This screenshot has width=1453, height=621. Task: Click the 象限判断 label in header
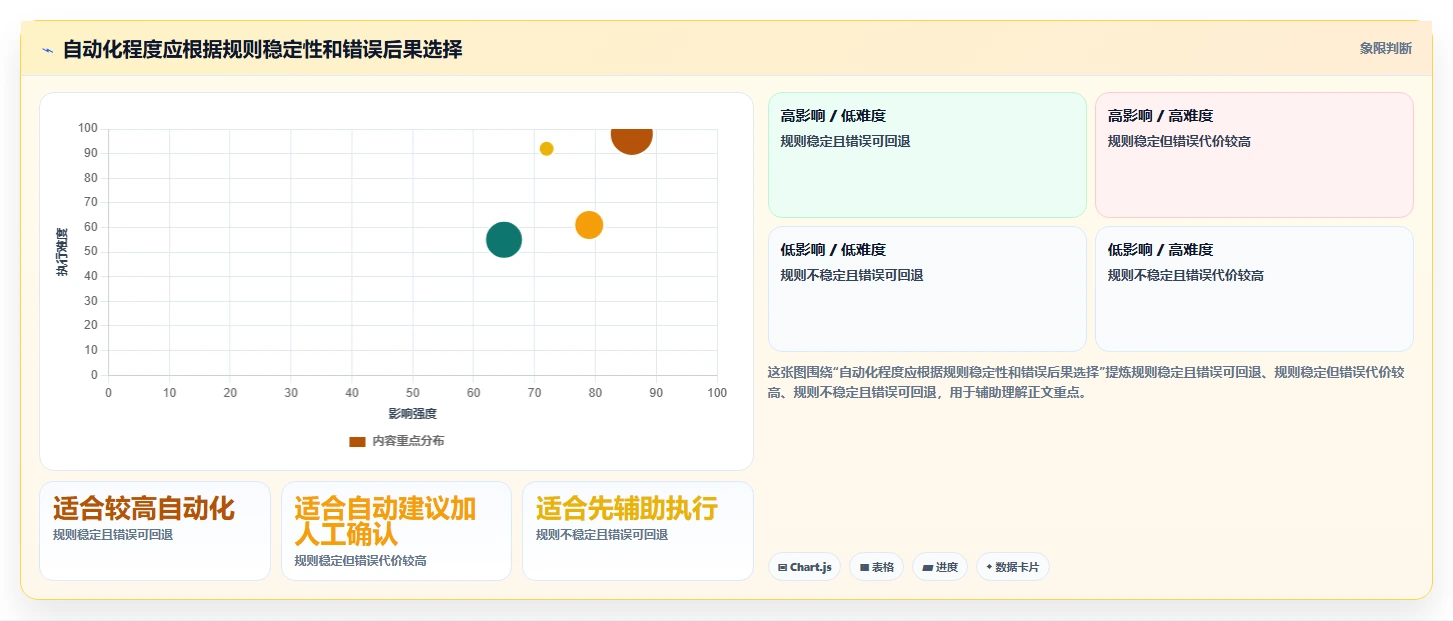[x=1385, y=48]
